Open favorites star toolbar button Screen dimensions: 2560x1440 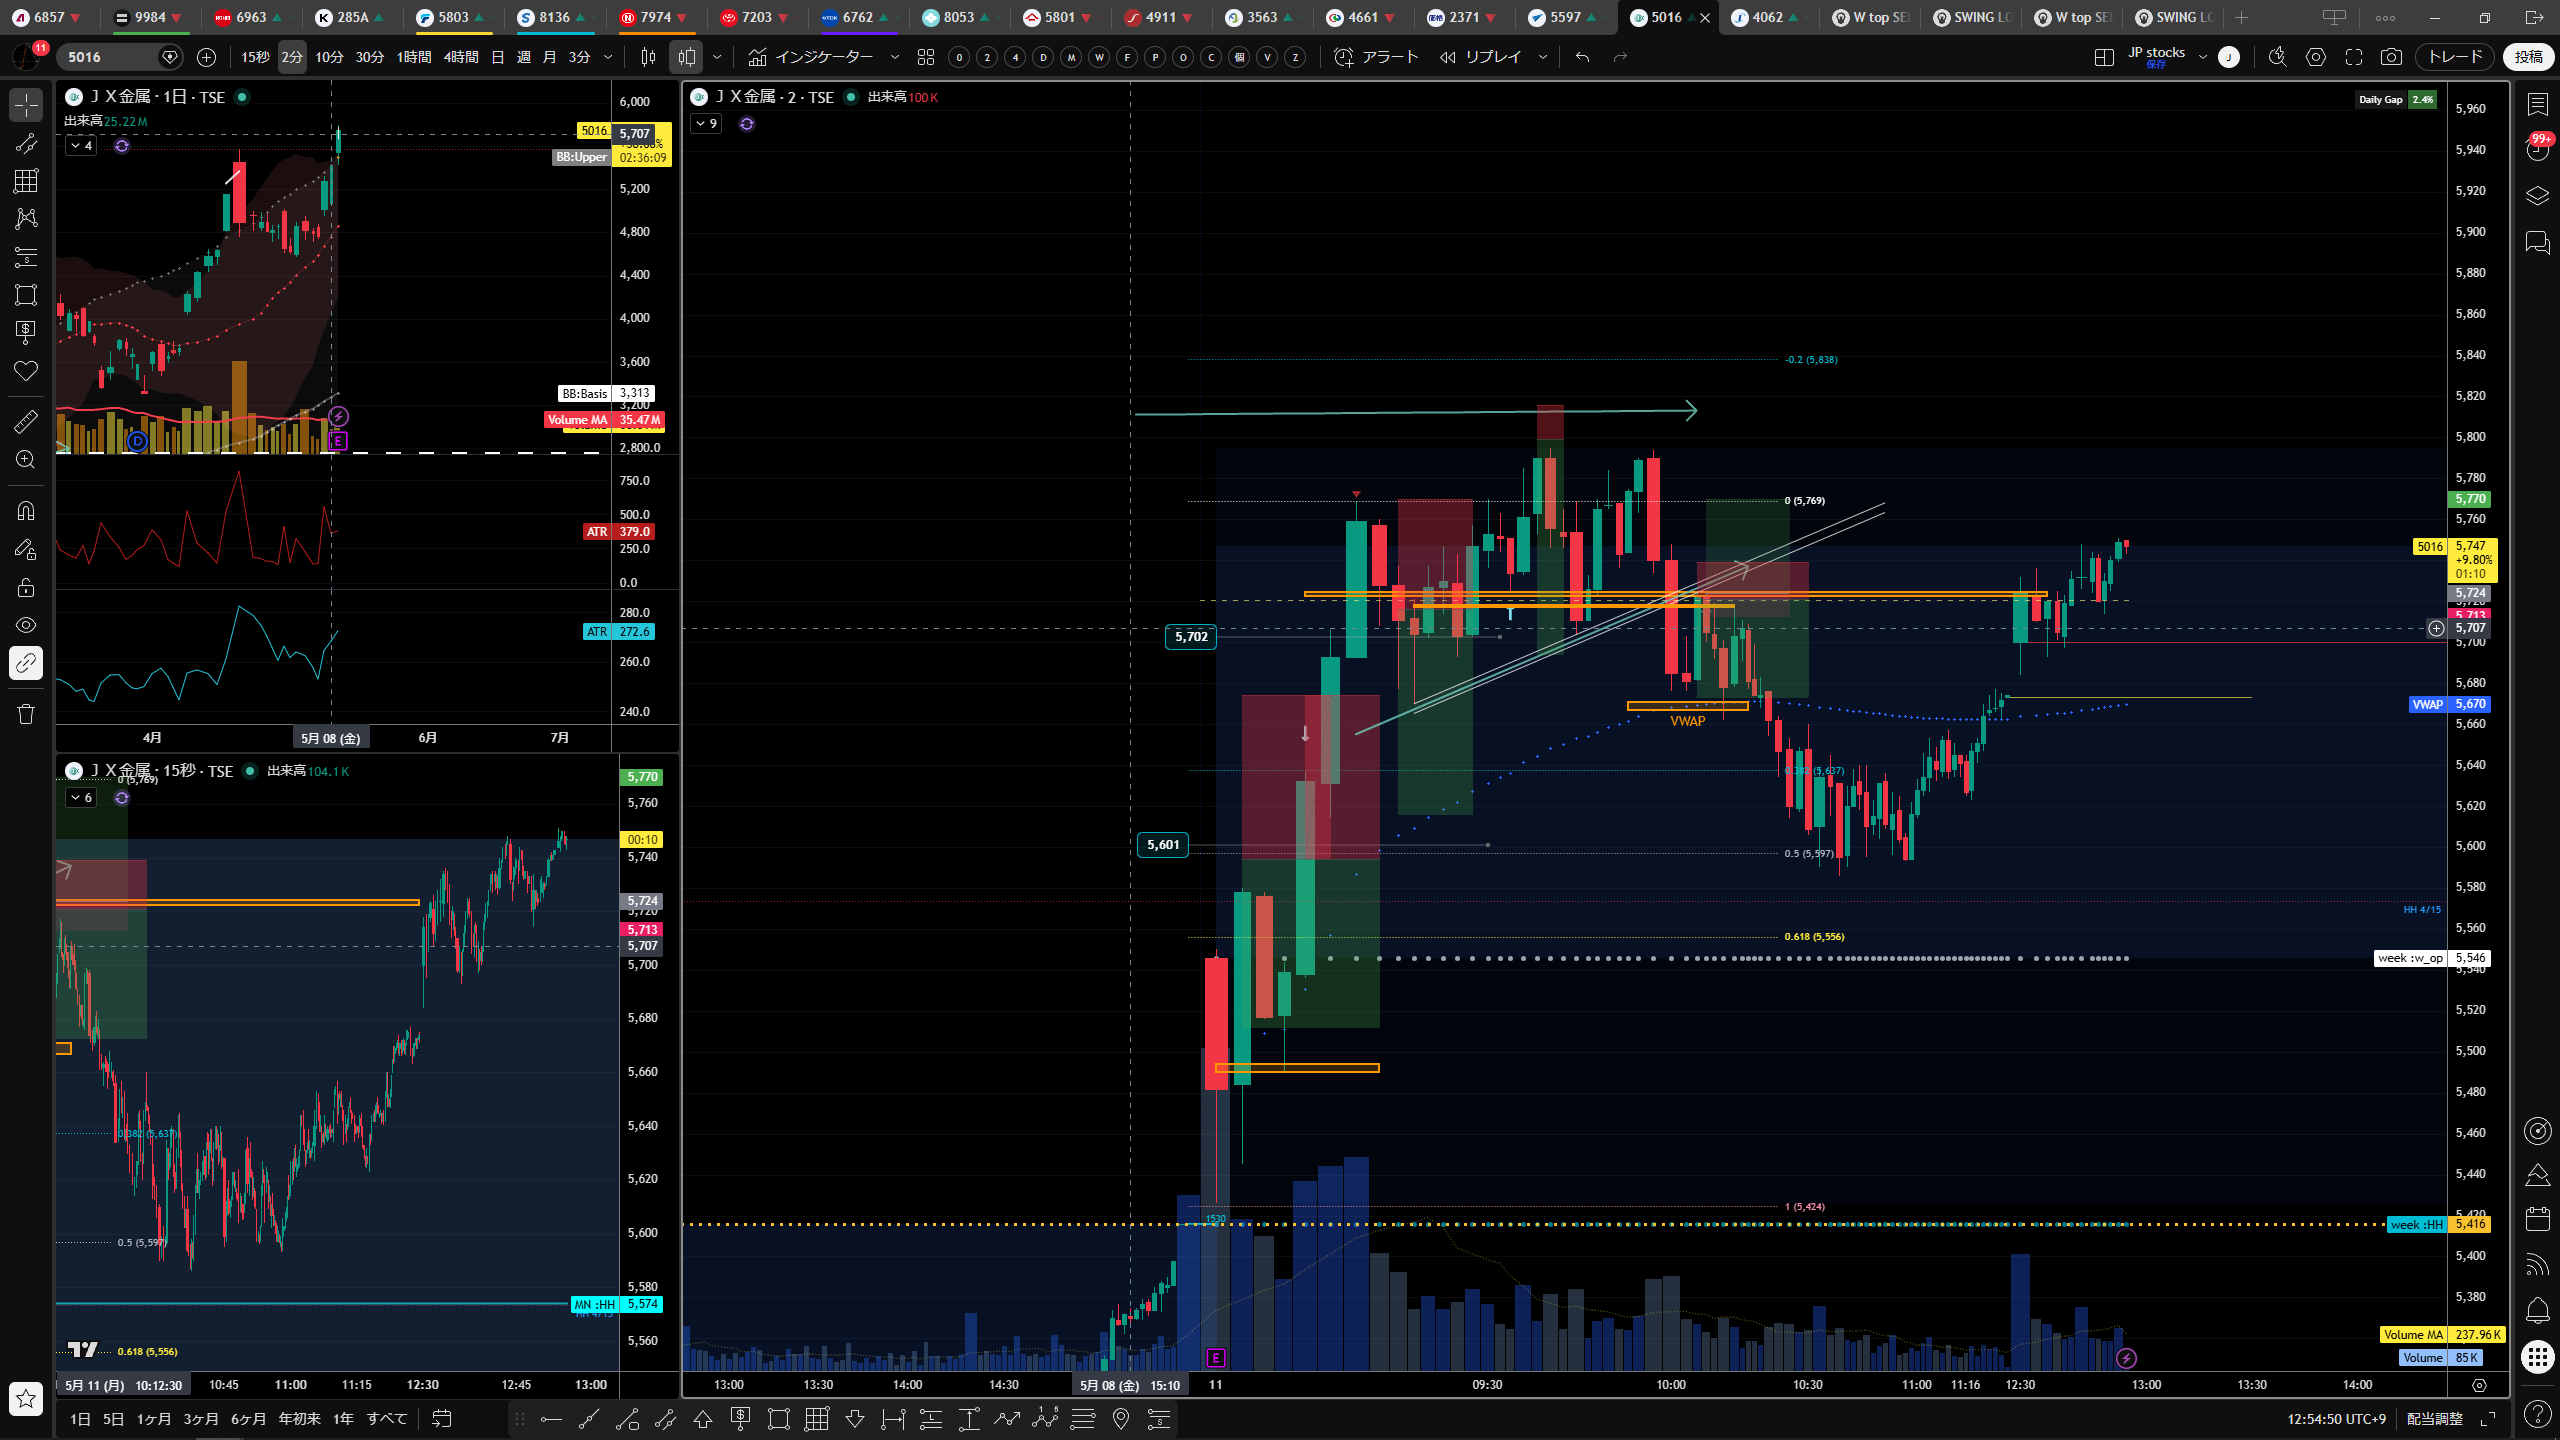coord(26,1399)
